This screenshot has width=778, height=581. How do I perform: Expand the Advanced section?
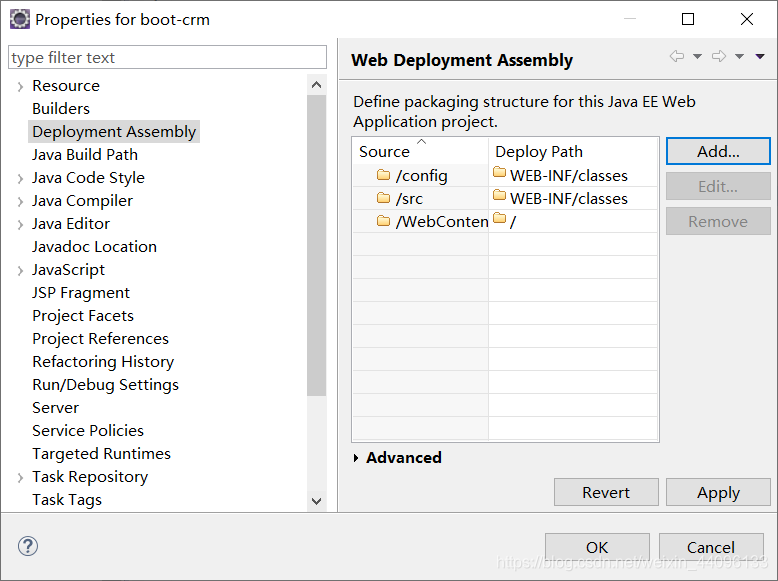coord(356,458)
